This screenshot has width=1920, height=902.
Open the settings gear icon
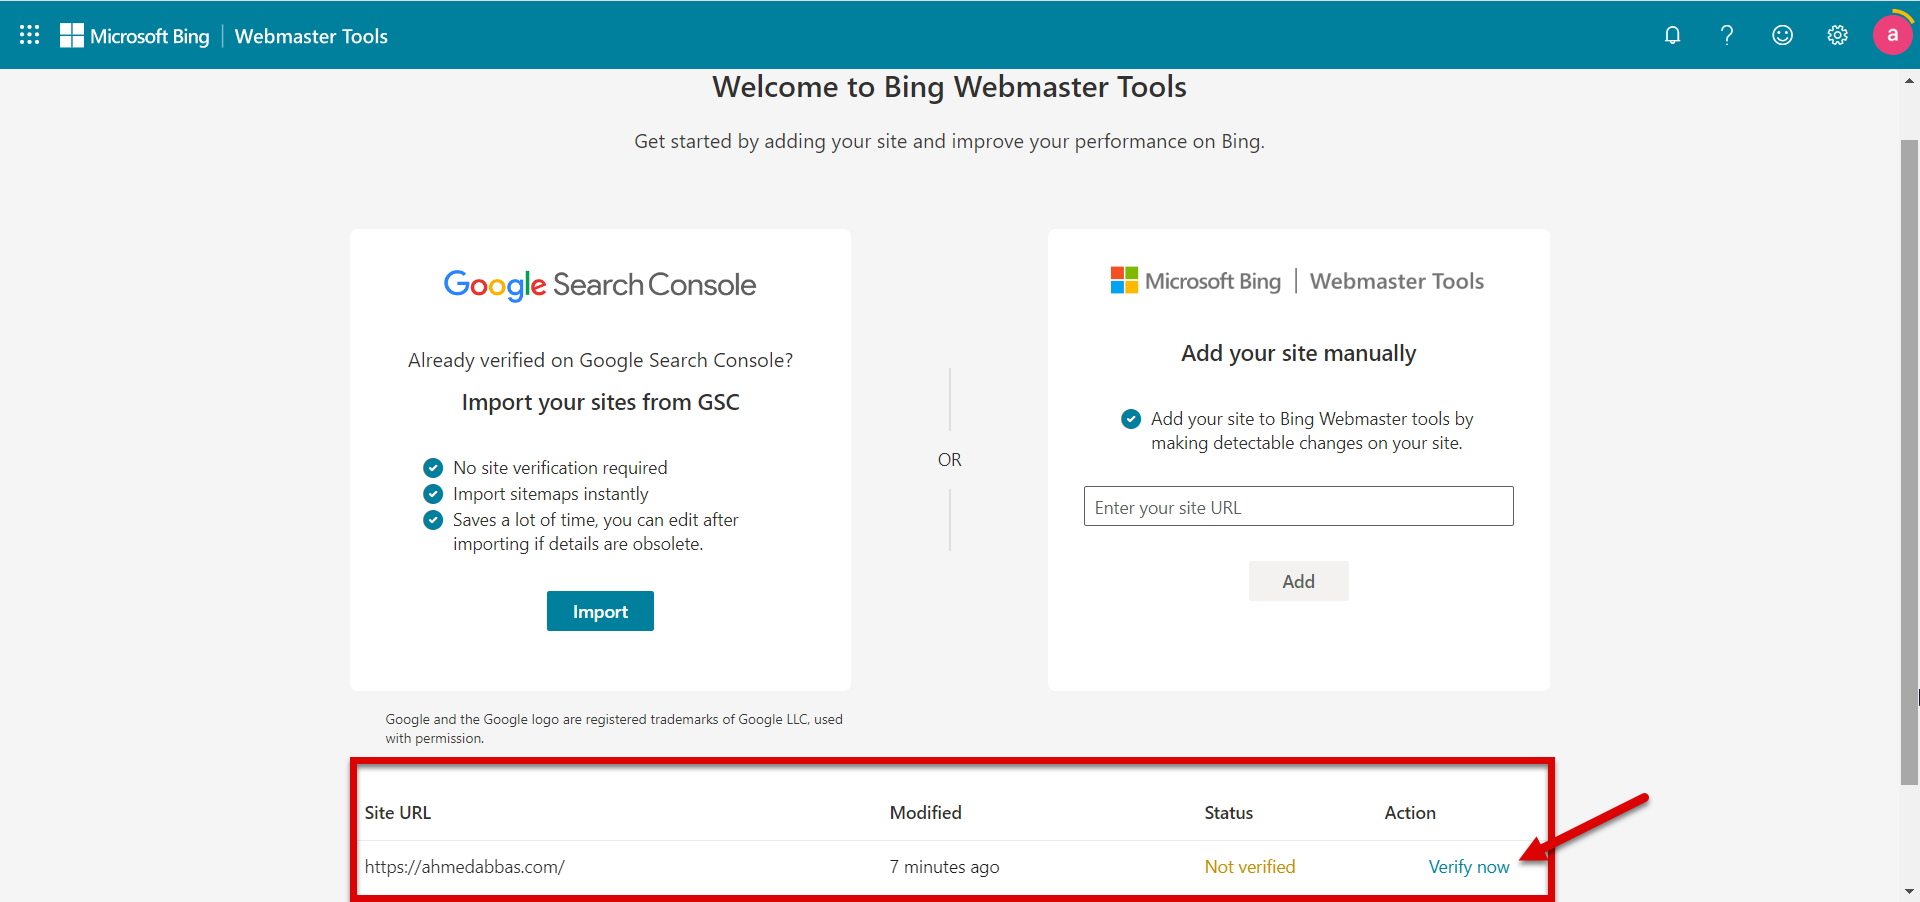(x=1837, y=35)
